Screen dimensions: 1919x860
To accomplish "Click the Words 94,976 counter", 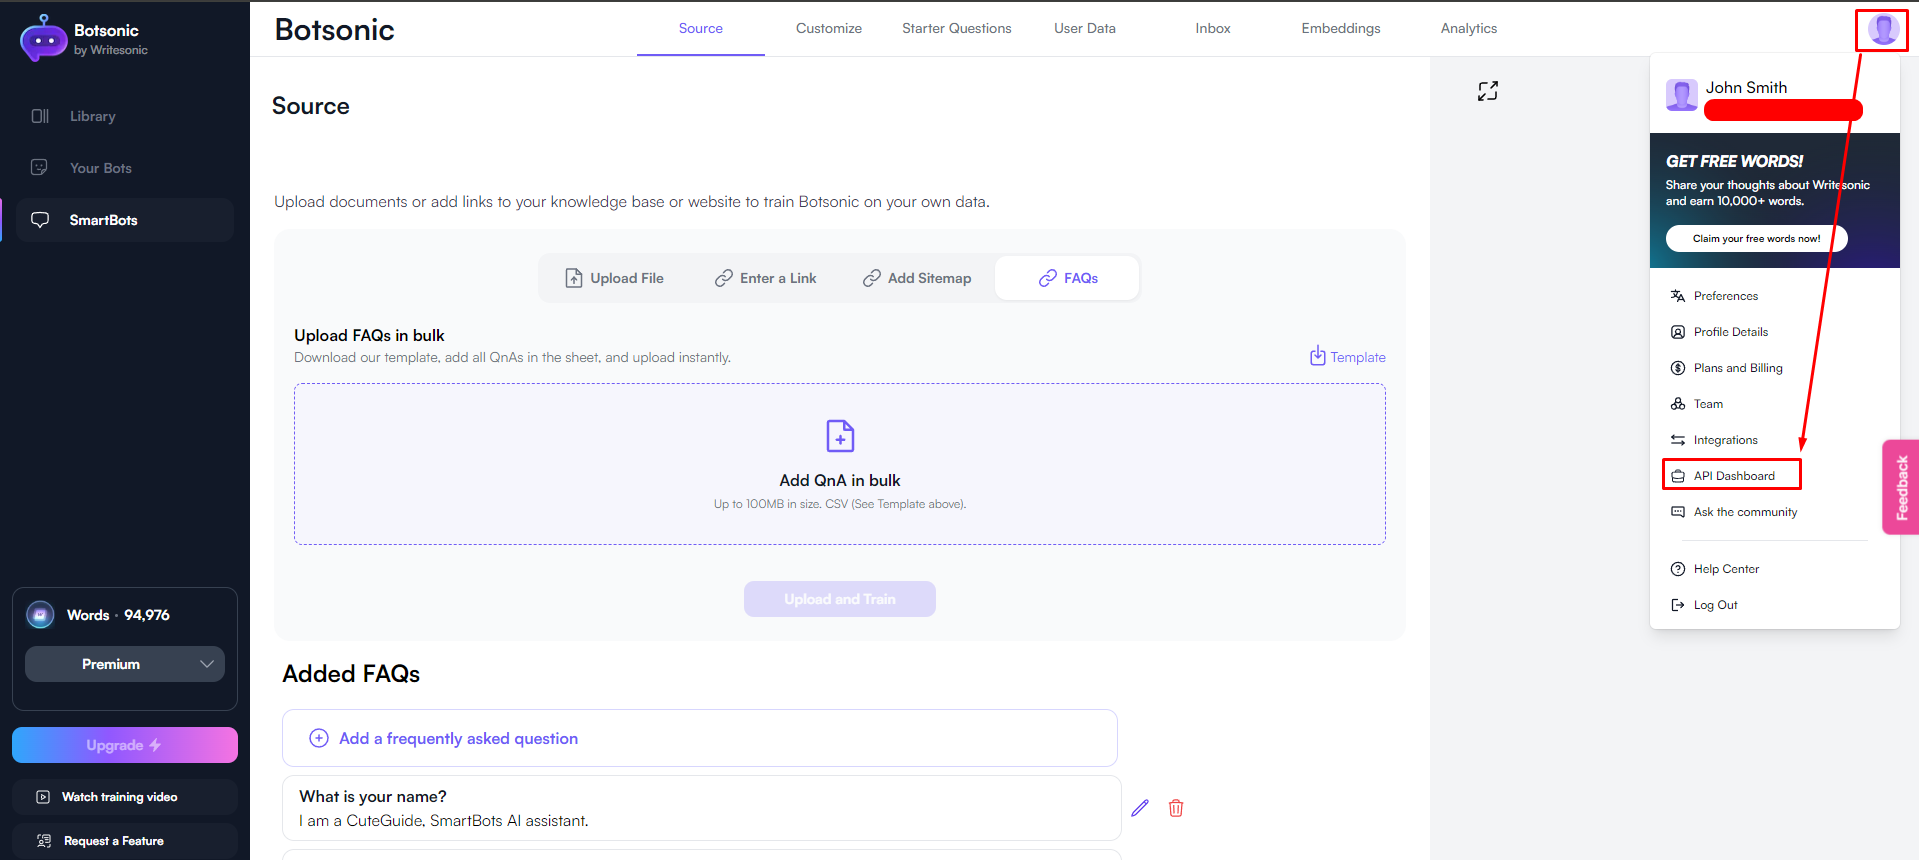I will pyautogui.click(x=118, y=615).
